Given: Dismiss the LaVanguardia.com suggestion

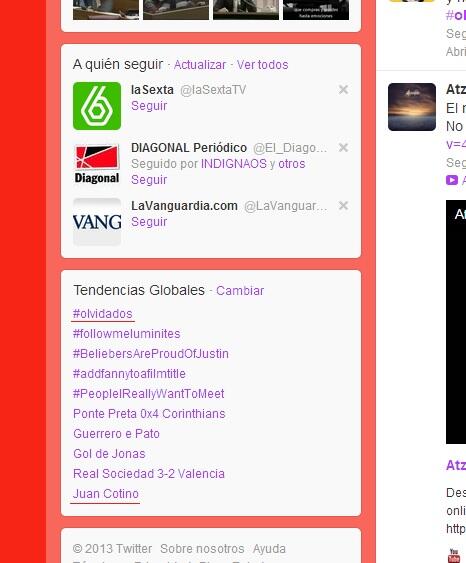Looking at the screenshot, I should tap(343, 206).
